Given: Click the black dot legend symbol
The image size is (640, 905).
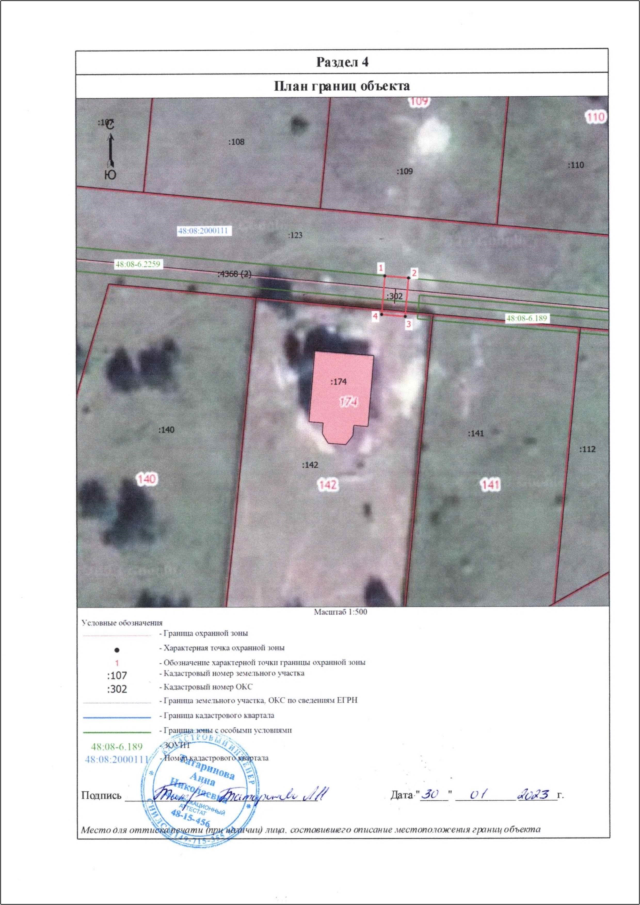Looking at the screenshot, I should 117,649.
